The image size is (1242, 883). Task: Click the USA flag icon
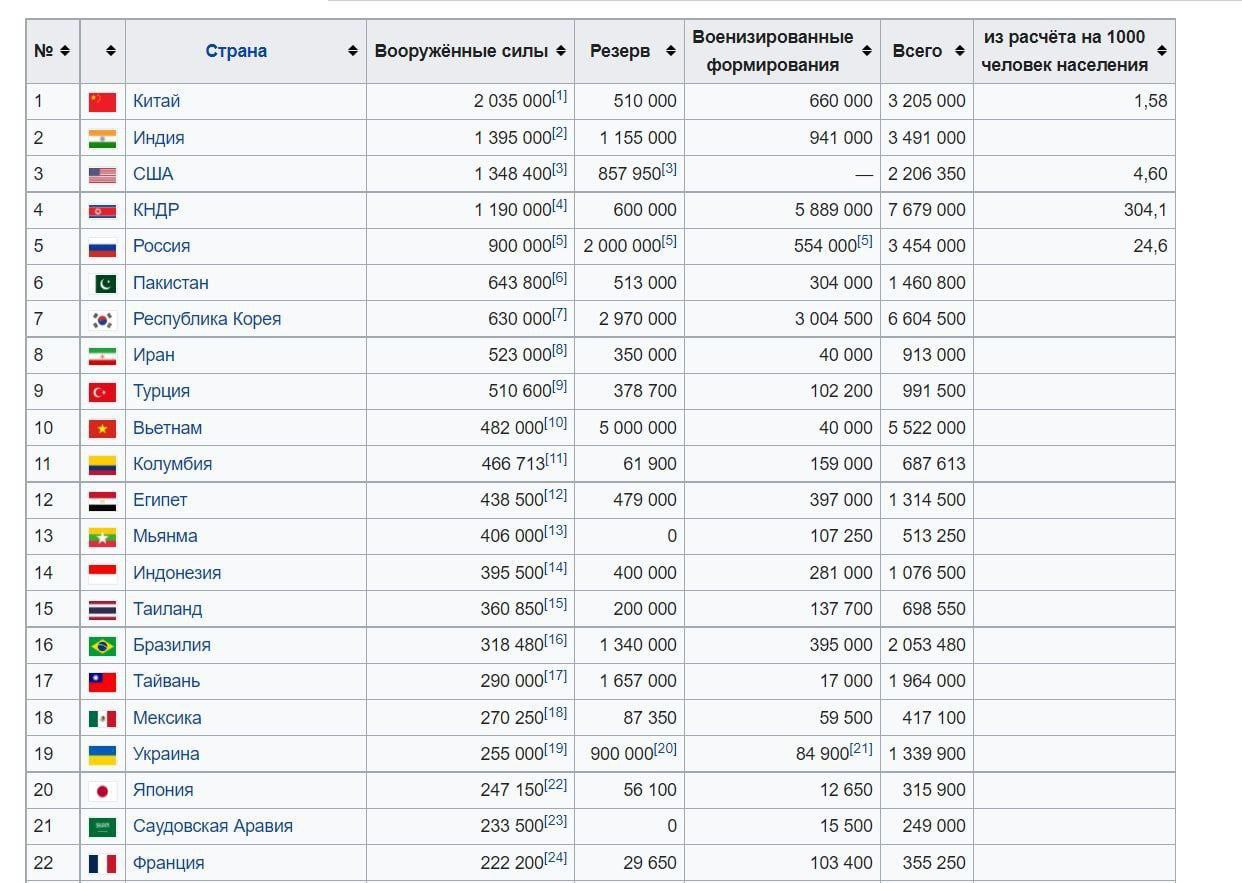tap(102, 174)
